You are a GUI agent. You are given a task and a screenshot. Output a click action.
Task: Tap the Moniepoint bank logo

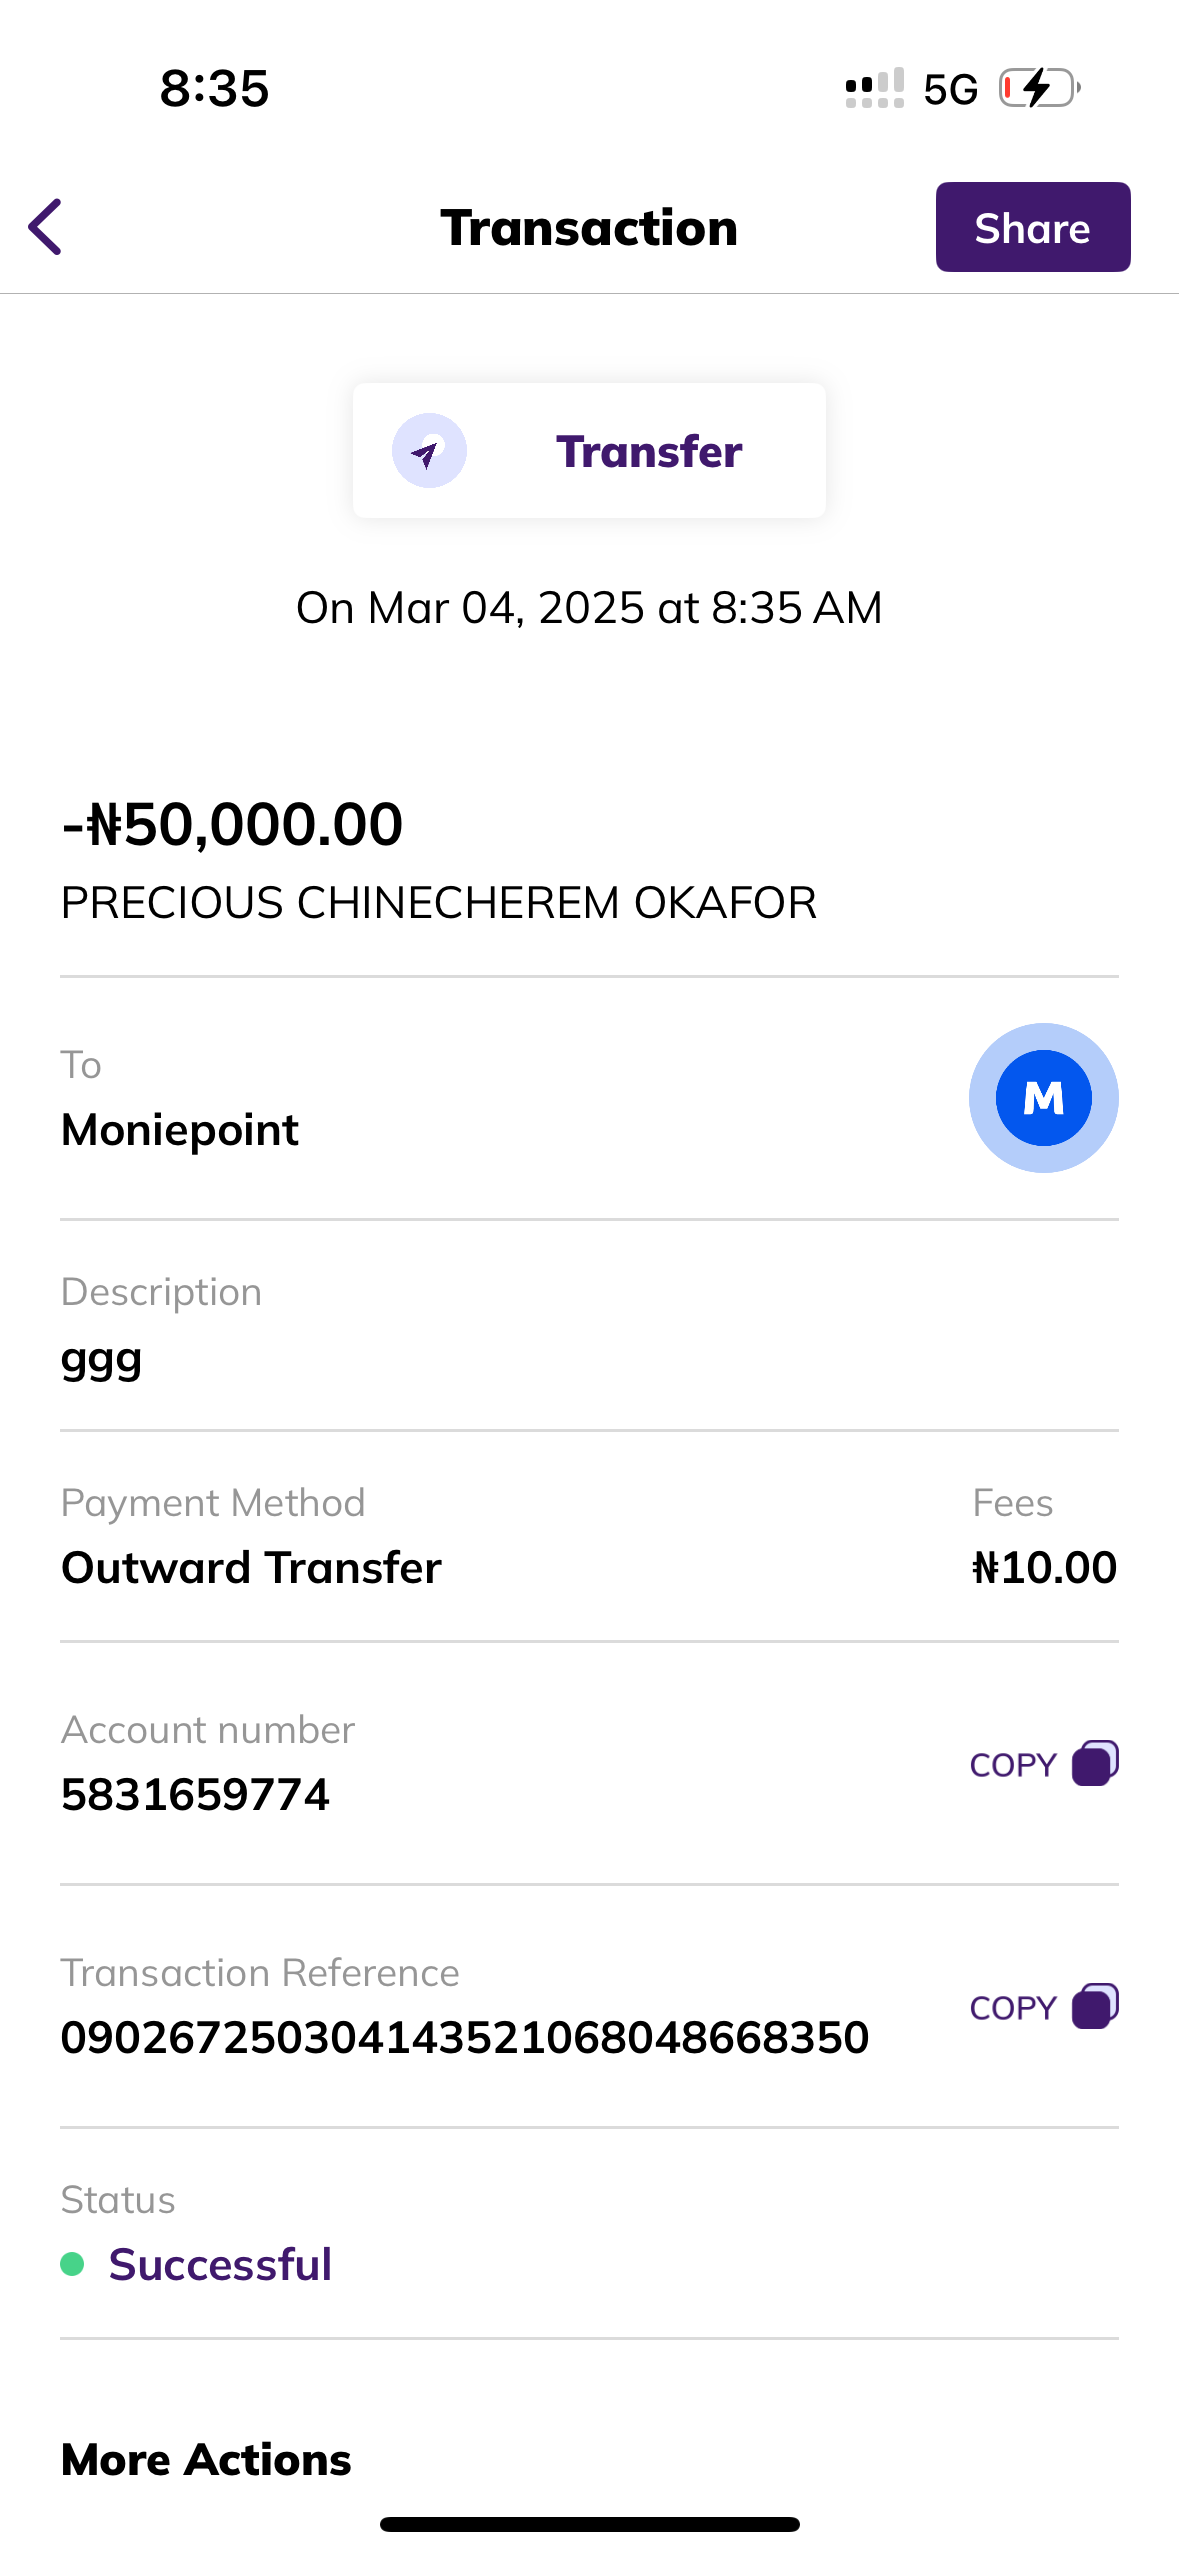1043,1098
